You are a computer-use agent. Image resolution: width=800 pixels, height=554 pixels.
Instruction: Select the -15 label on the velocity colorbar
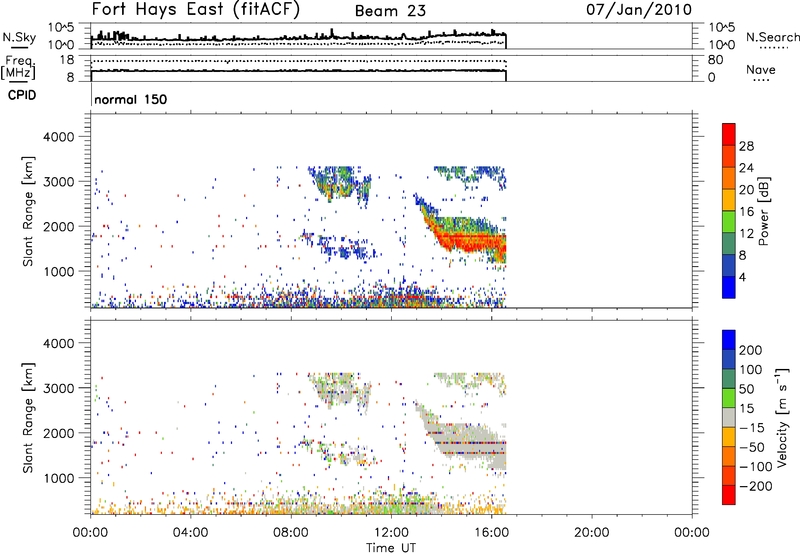(x=751, y=428)
